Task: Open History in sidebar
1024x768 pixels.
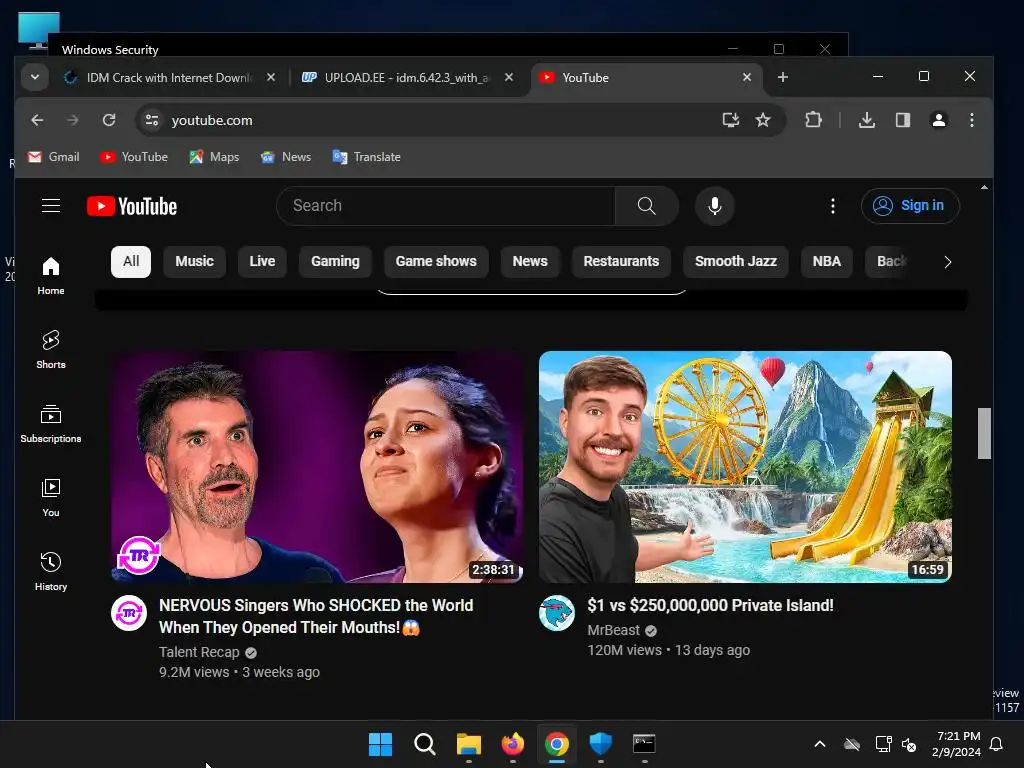Action: (51, 571)
